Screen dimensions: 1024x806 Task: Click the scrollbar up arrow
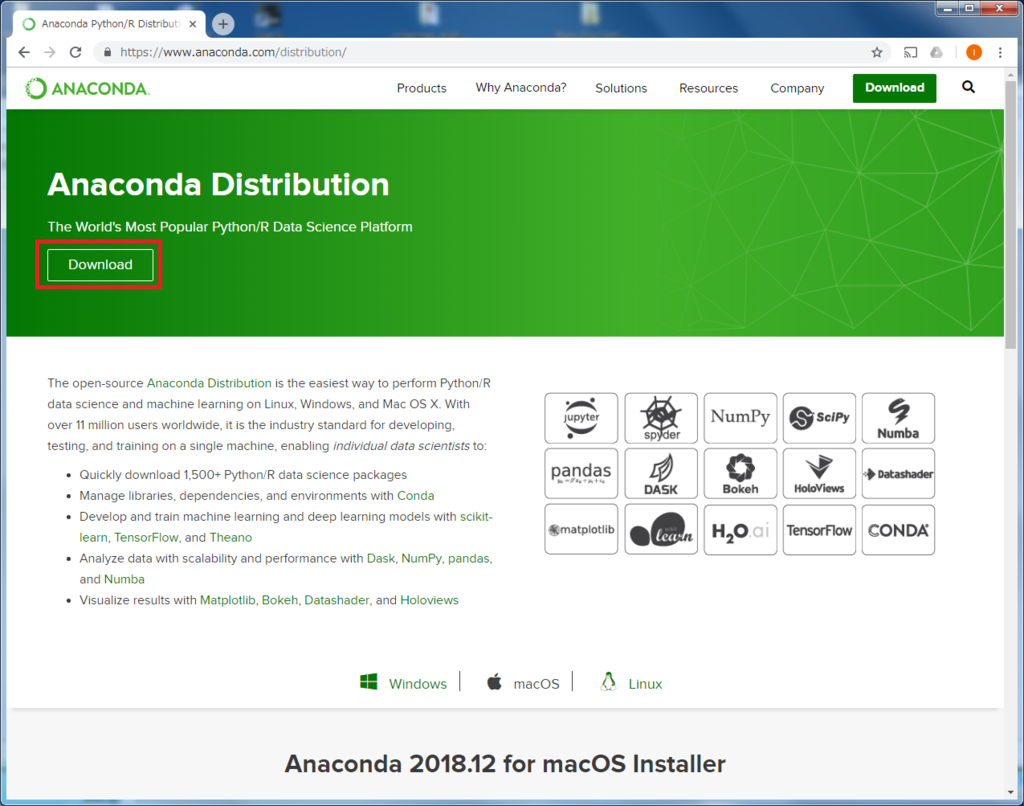point(1011,75)
